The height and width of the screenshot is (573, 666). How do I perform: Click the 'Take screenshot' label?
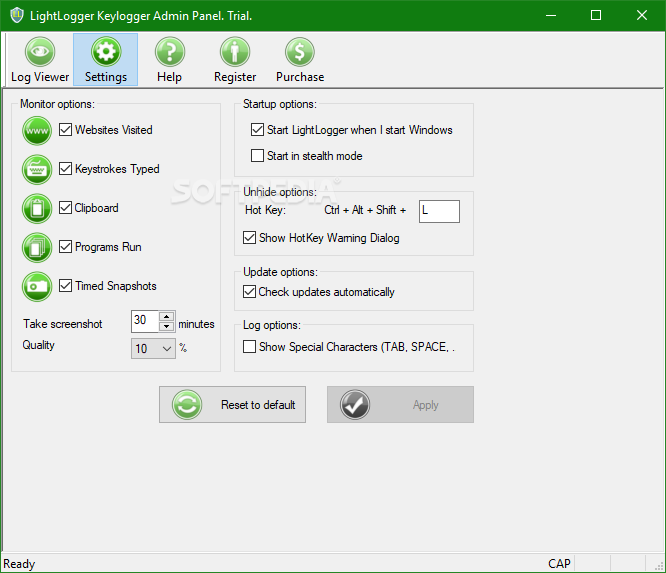62,324
